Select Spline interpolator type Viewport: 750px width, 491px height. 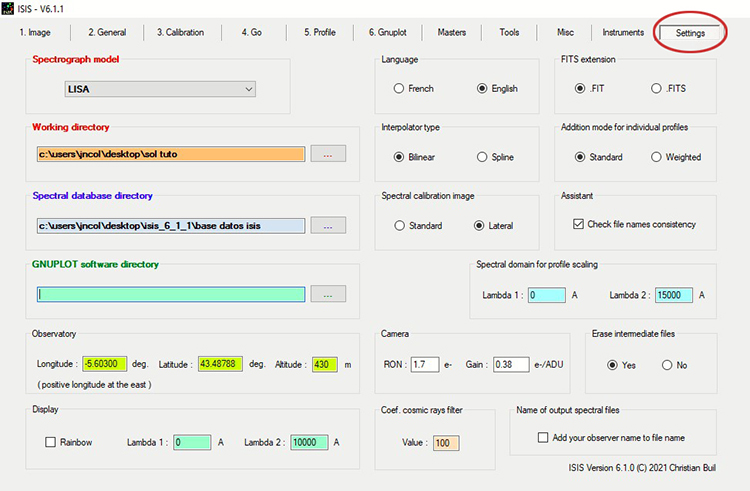click(483, 157)
